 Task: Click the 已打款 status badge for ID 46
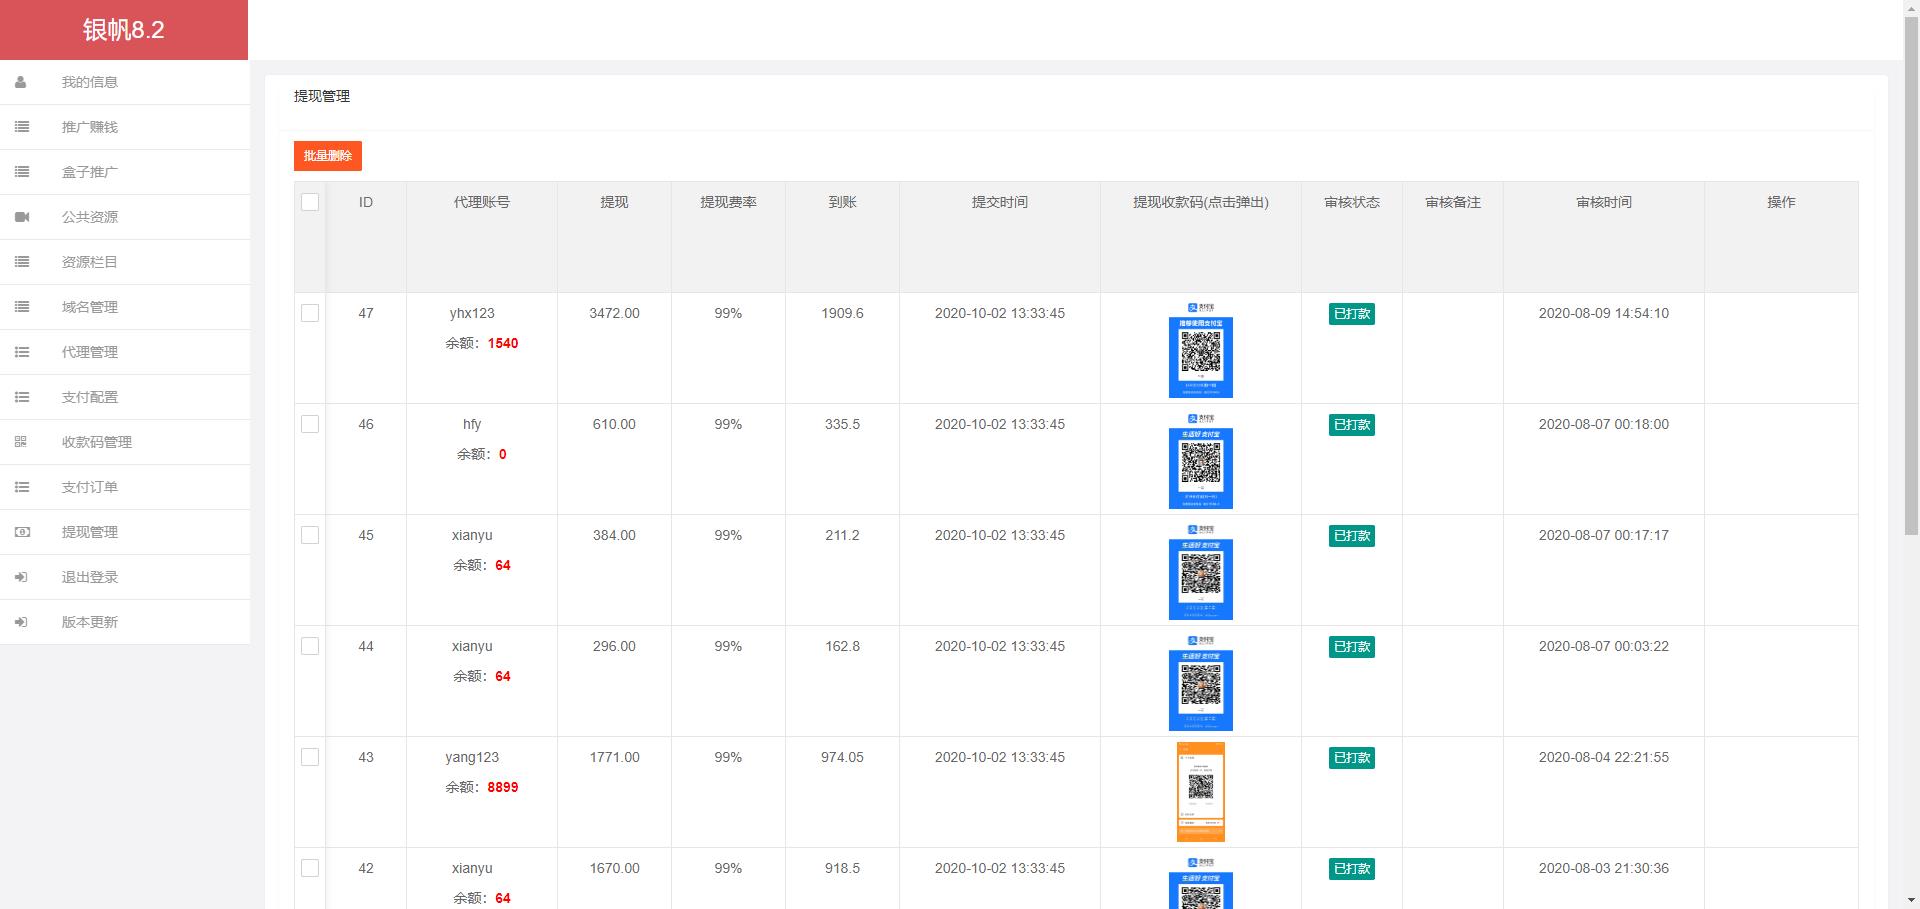click(1351, 424)
